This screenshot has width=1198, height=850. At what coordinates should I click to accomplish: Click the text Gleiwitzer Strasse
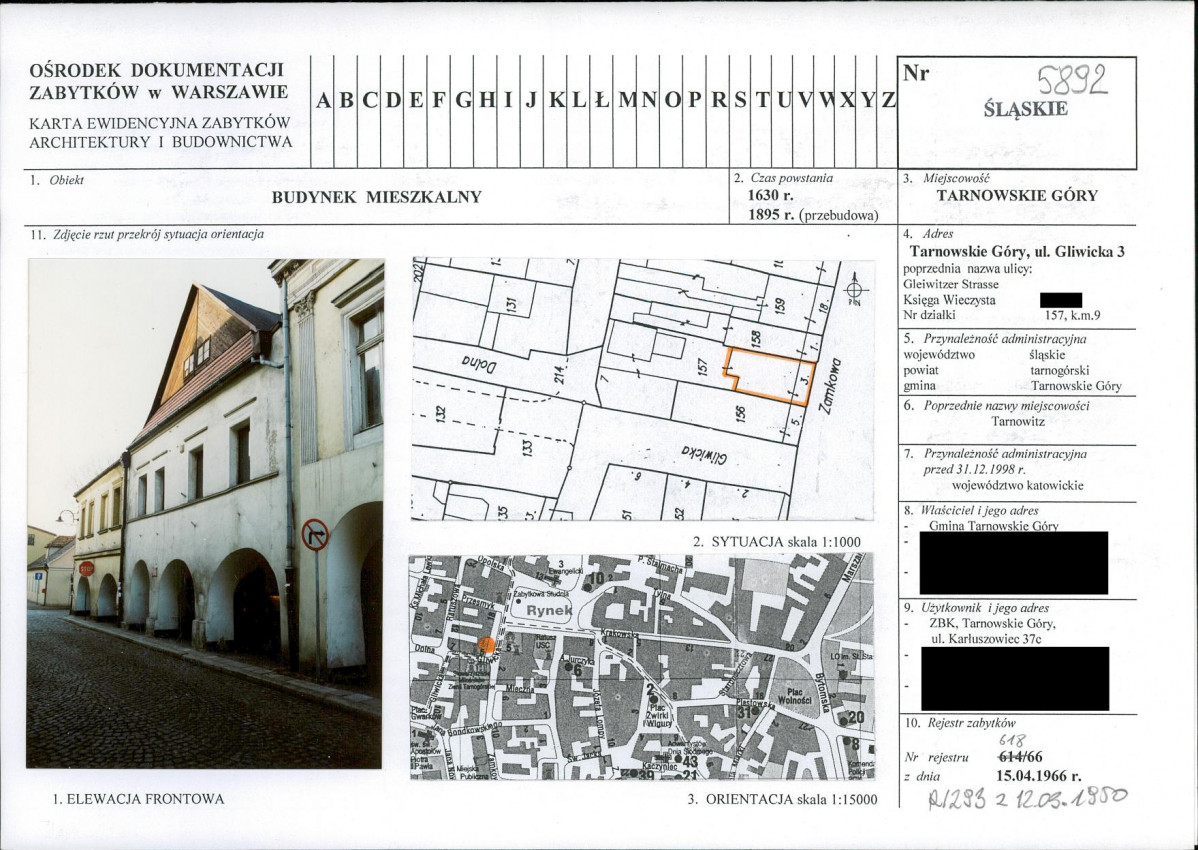[x=950, y=284]
